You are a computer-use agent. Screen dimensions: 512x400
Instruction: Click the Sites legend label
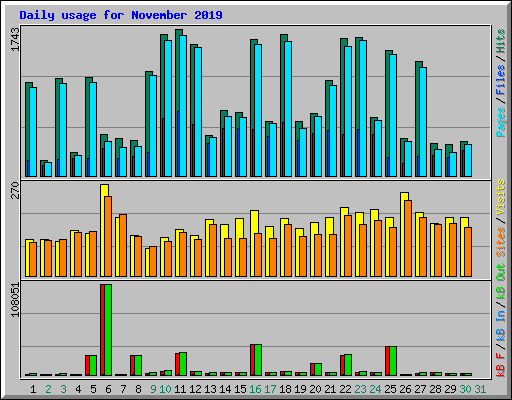click(501, 242)
